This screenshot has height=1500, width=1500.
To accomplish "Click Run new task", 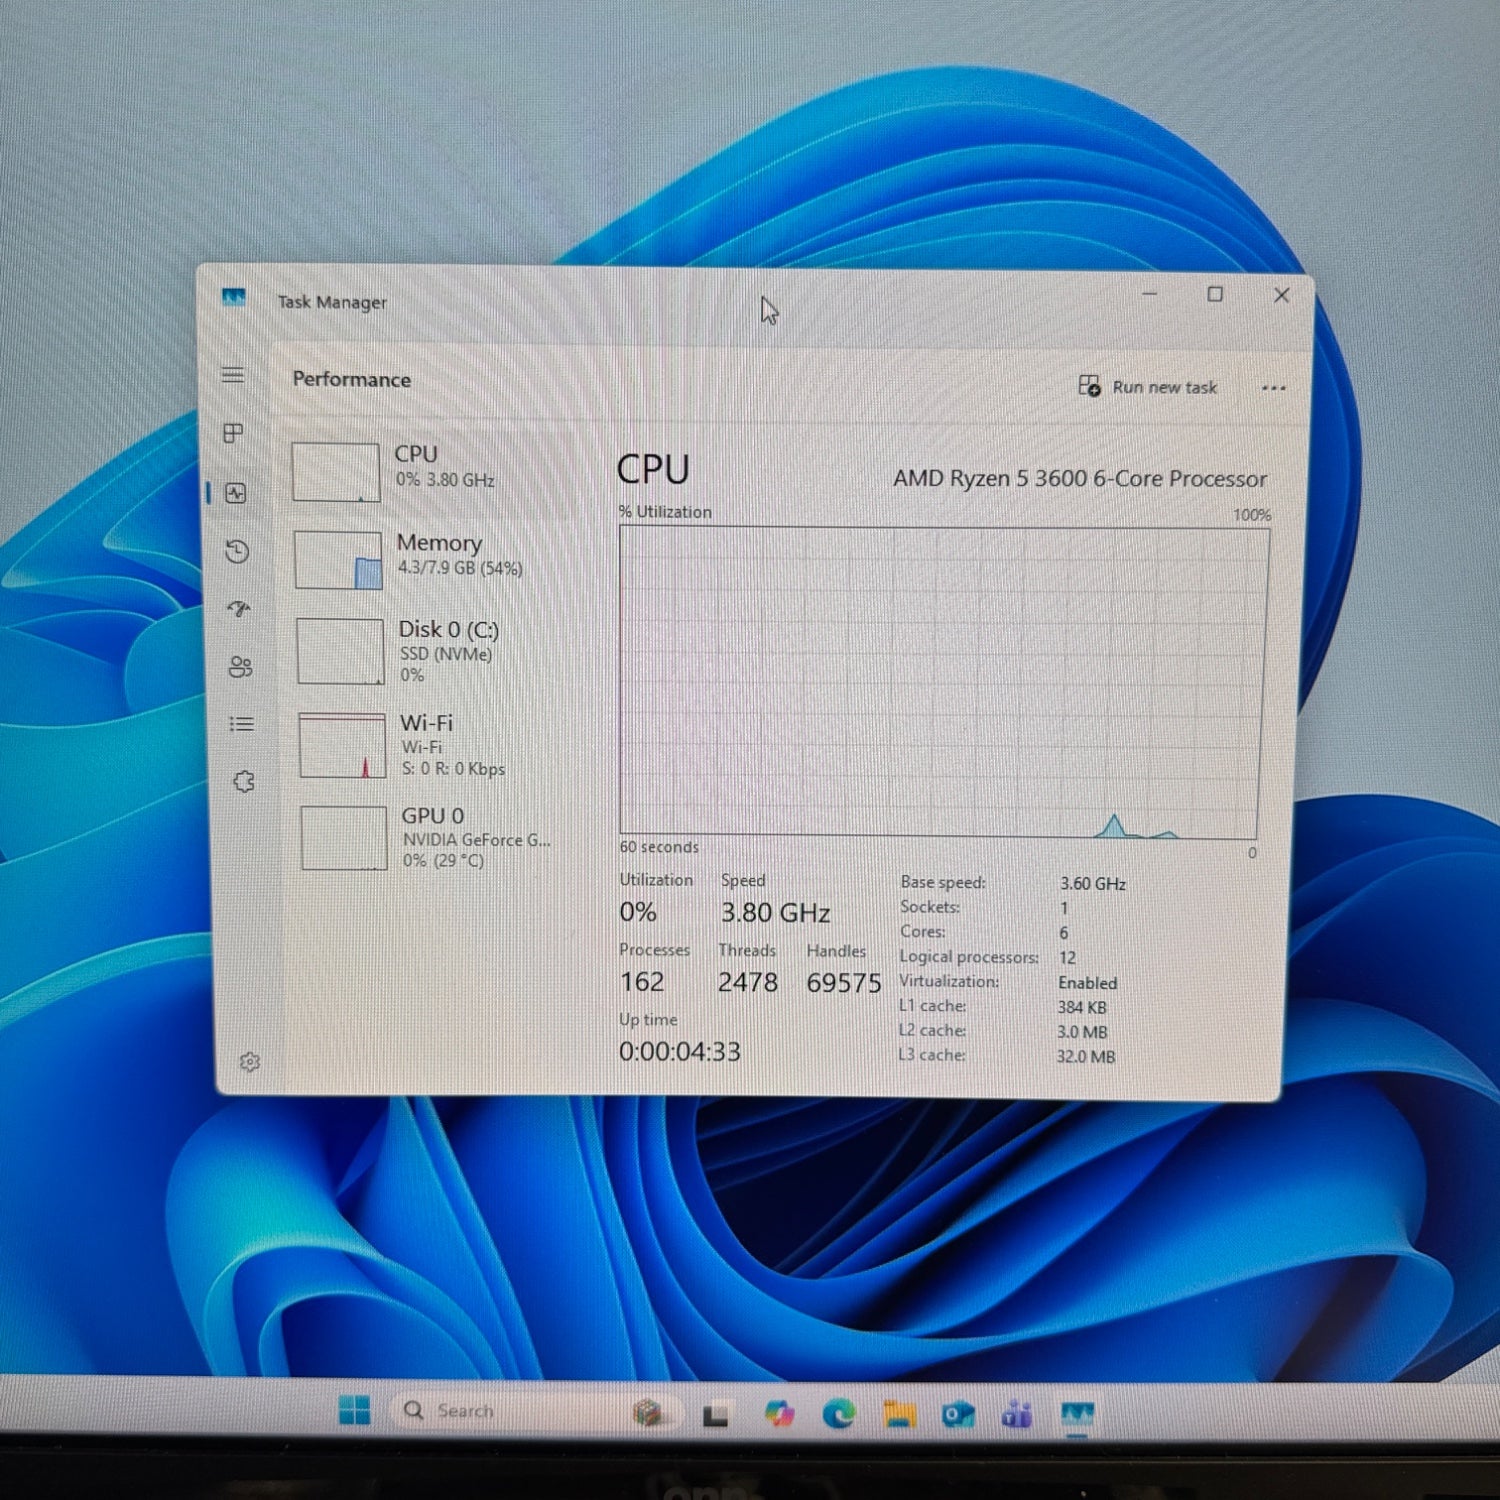I will [x=1150, y=388].
